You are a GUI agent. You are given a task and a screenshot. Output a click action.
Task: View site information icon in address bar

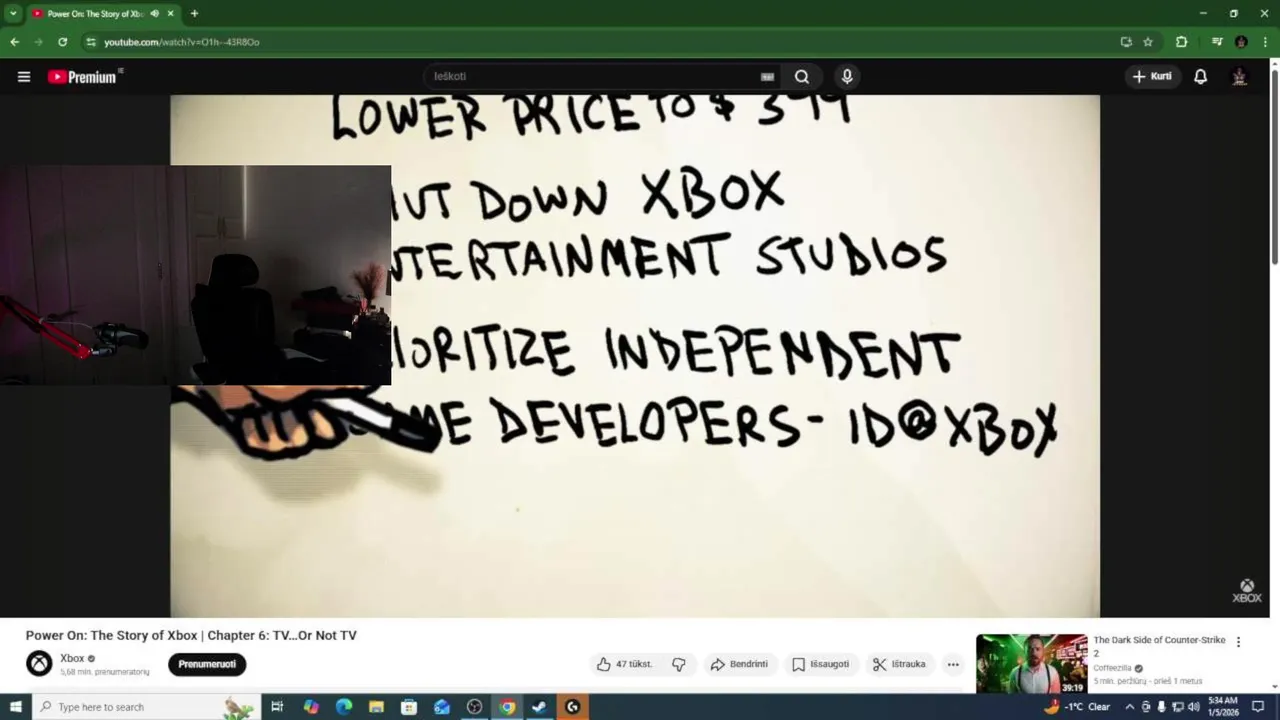[x=91, y=42]
